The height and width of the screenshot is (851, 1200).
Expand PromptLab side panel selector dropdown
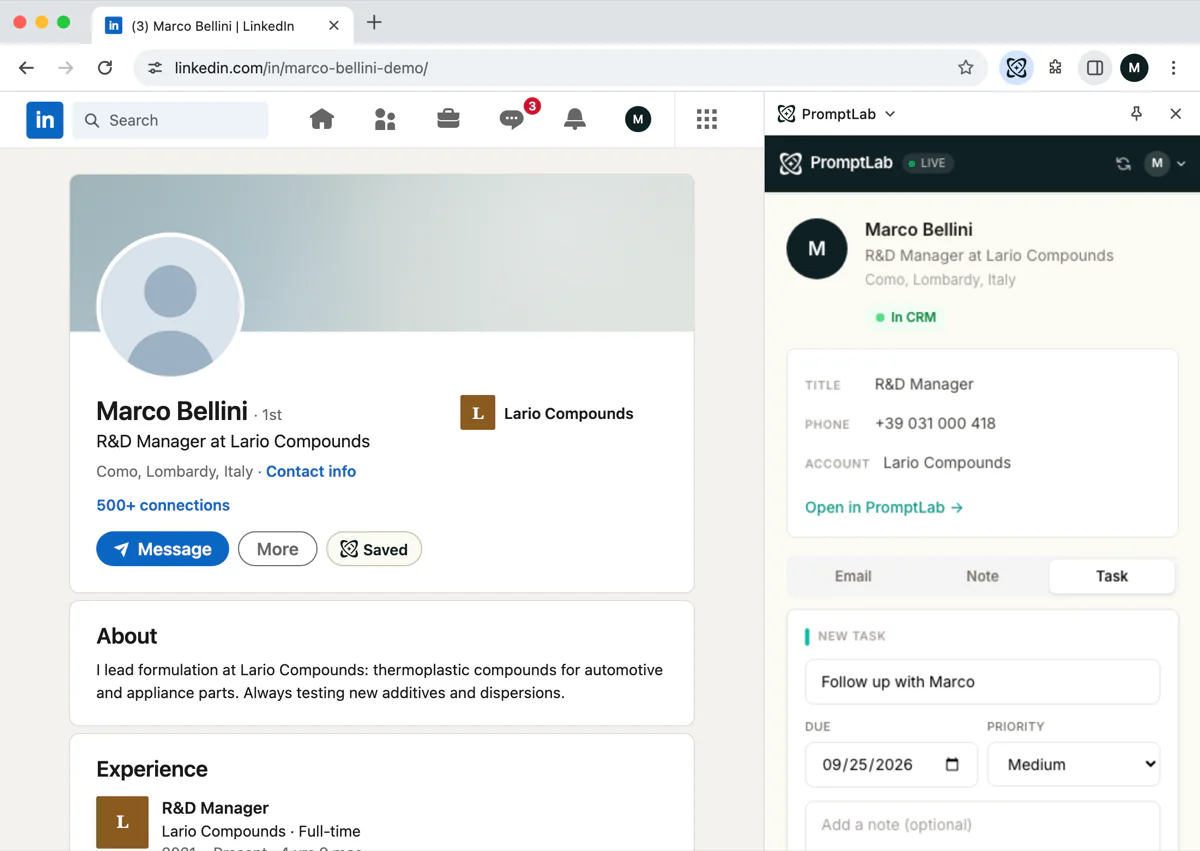tap(890, 114)
